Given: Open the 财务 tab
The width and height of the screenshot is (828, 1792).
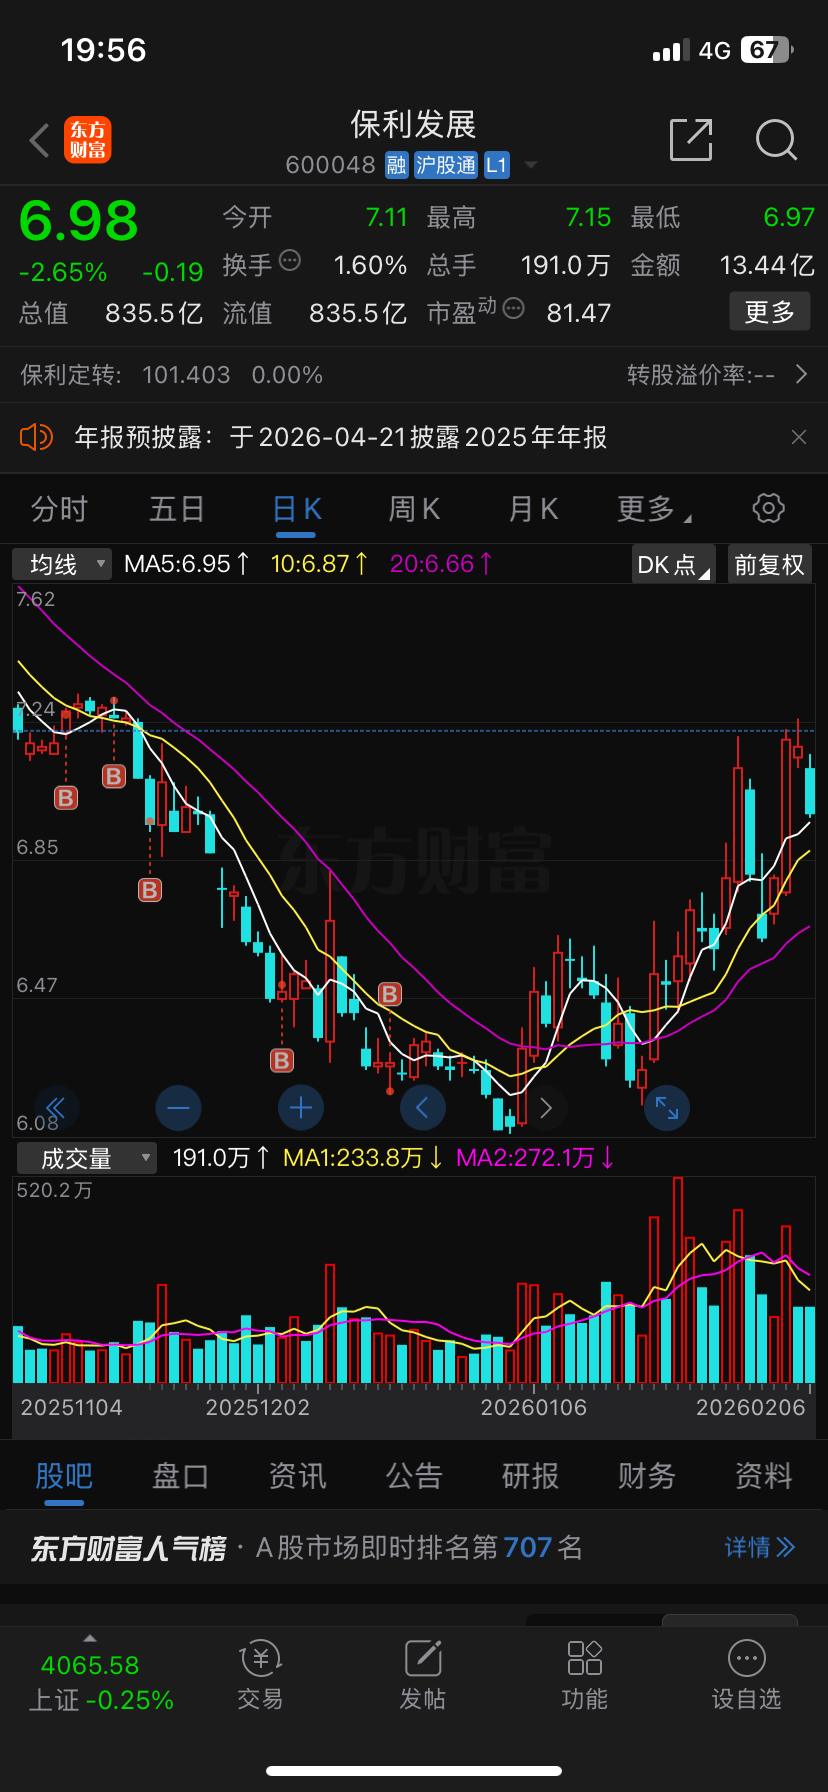Looking at the screenshot, I should (646, 1476).
